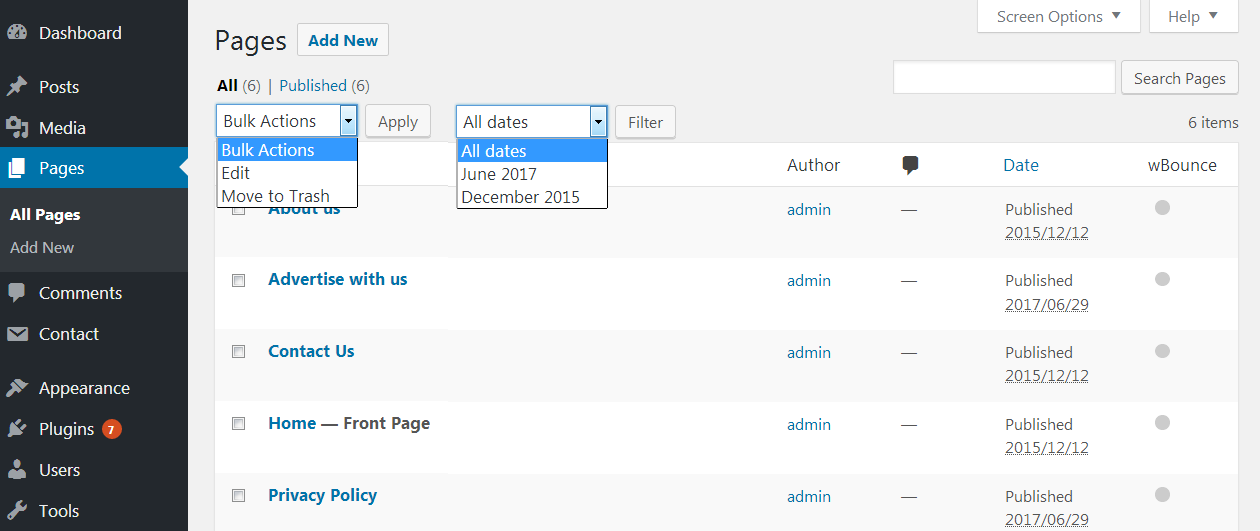The width and height of the screenshot is (1260, 531).
Task: Select December 2015 date option
Action: point(532,197)
